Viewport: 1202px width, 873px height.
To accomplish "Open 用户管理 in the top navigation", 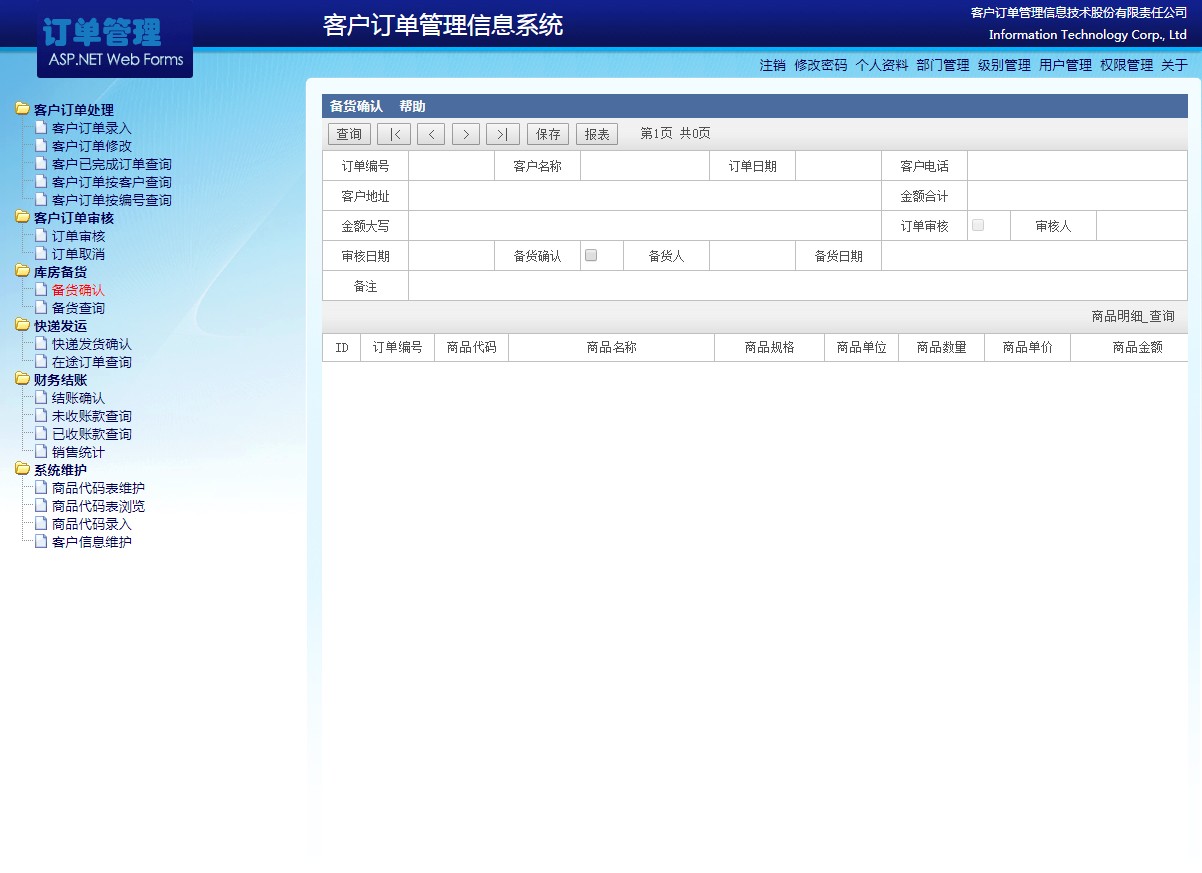I will pyautogui.click(x=1065, y=65).
